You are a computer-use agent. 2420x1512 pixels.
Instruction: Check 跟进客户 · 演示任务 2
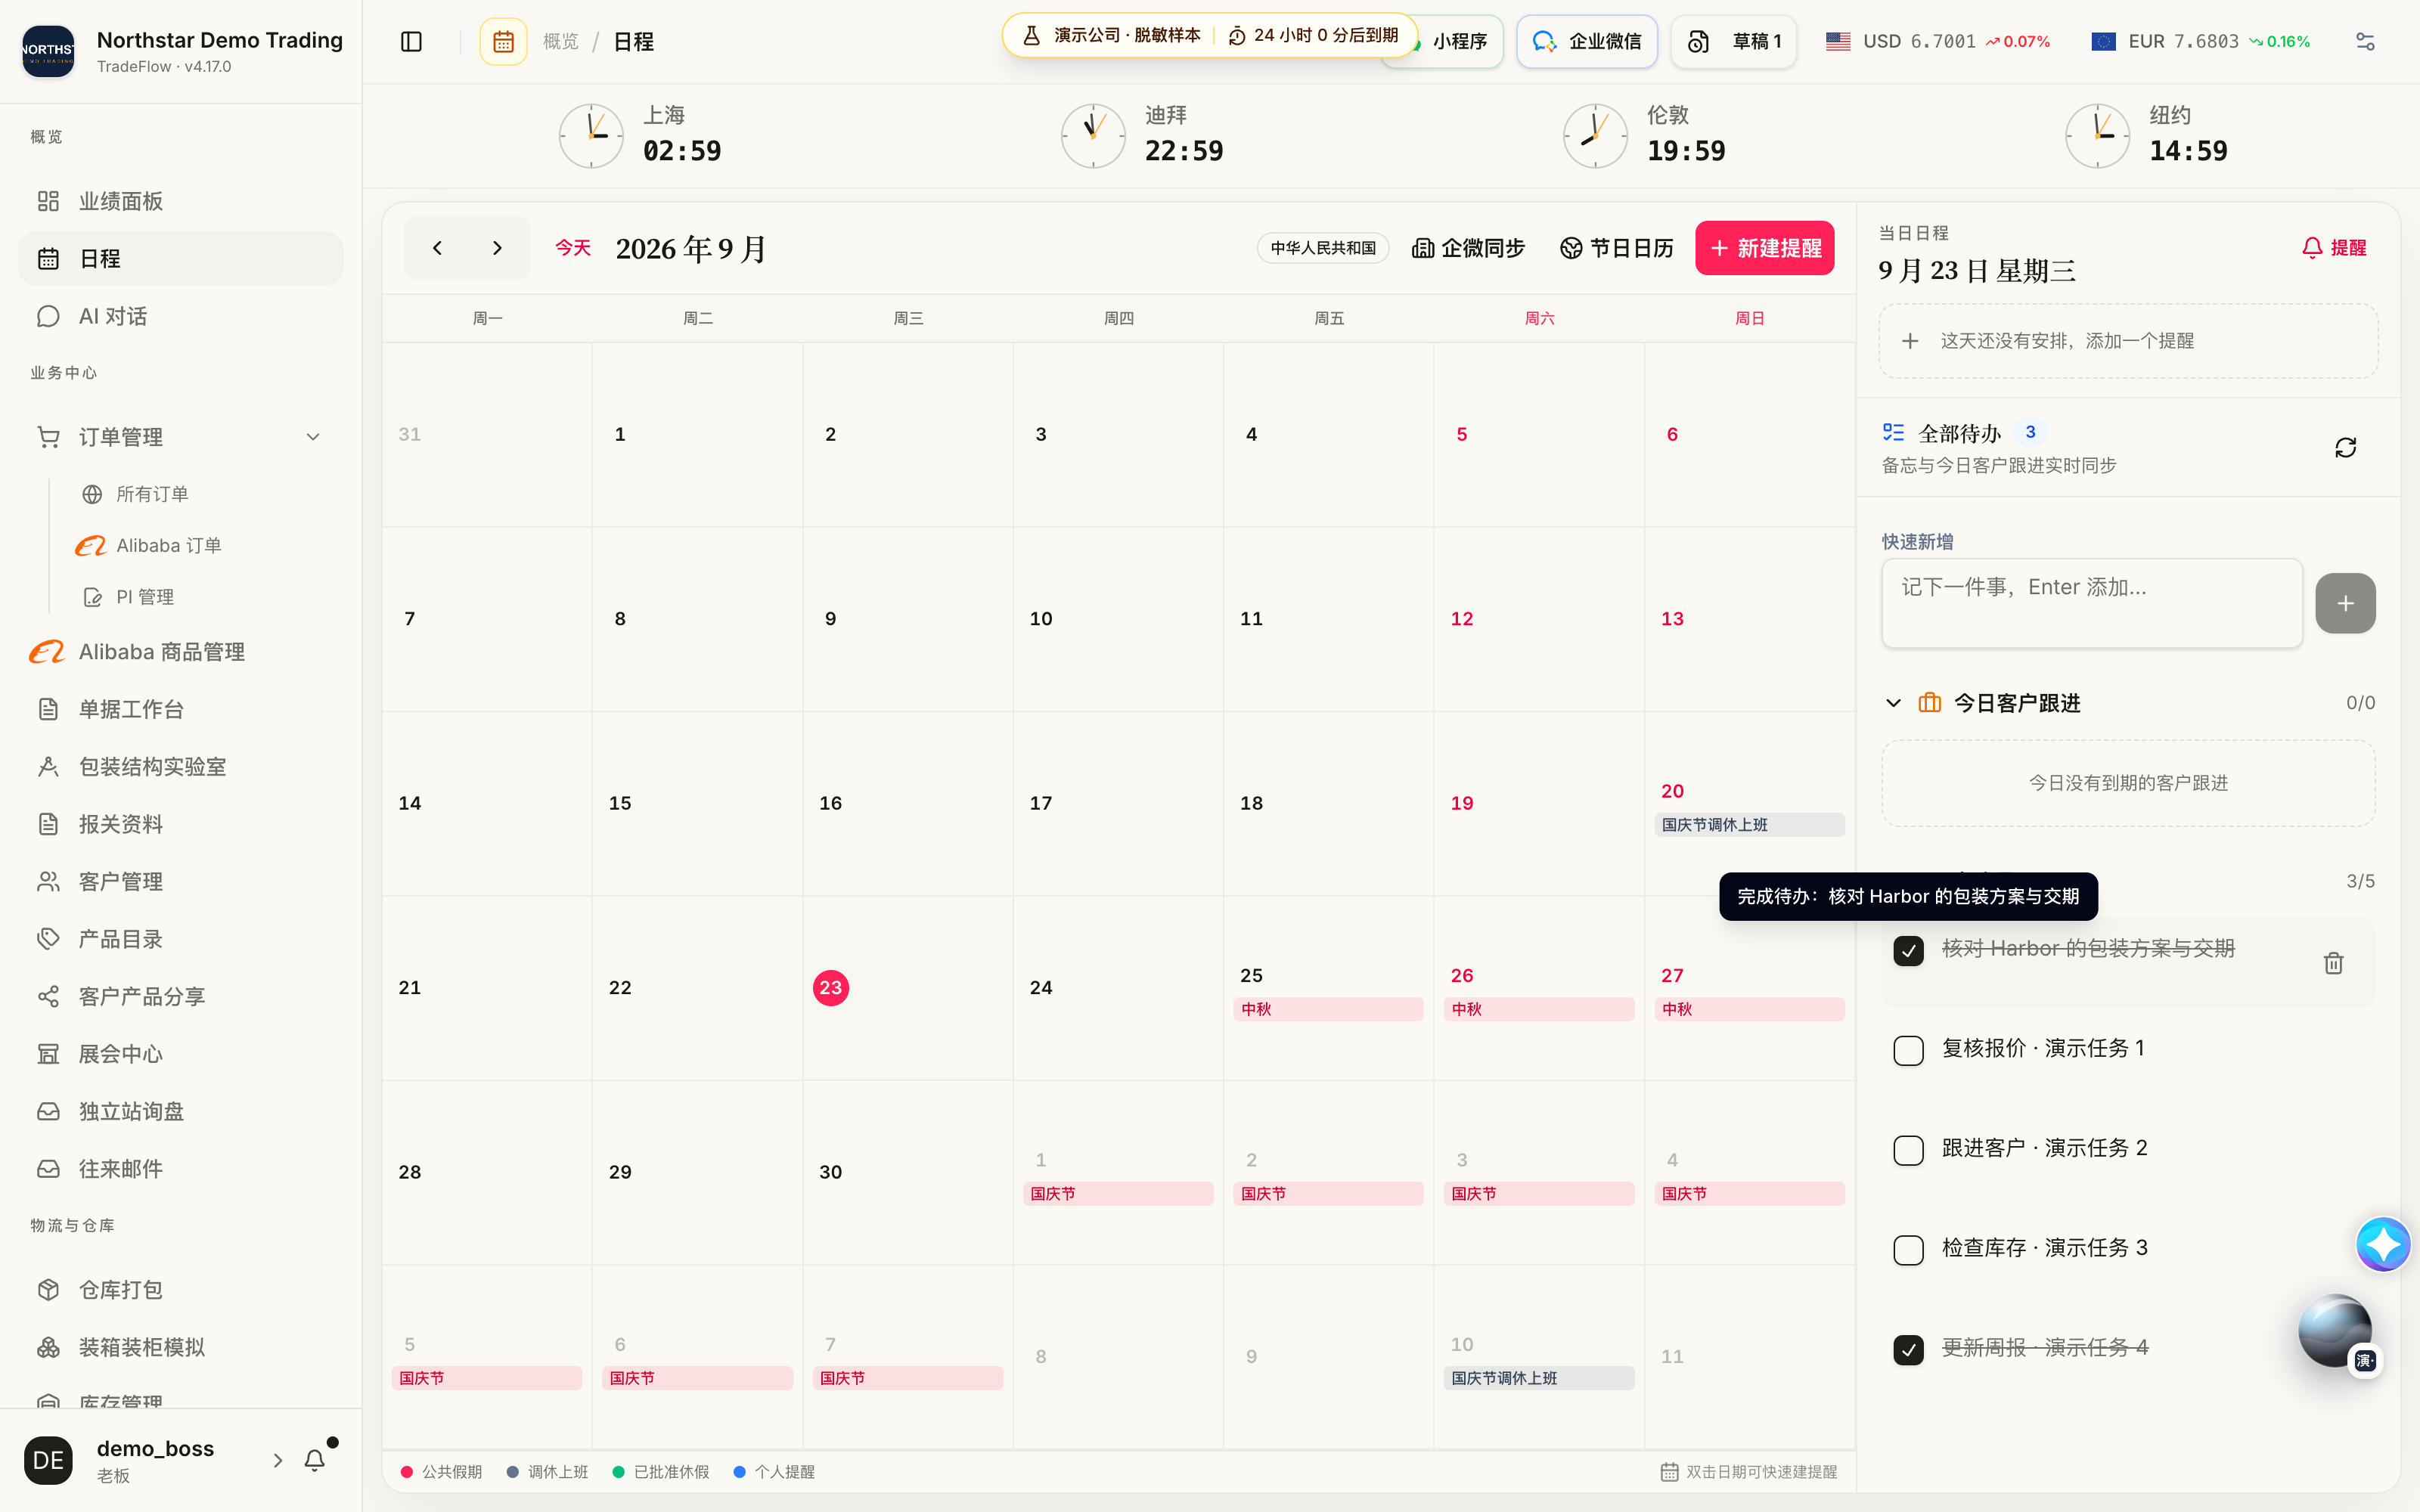[1908, 1150]
